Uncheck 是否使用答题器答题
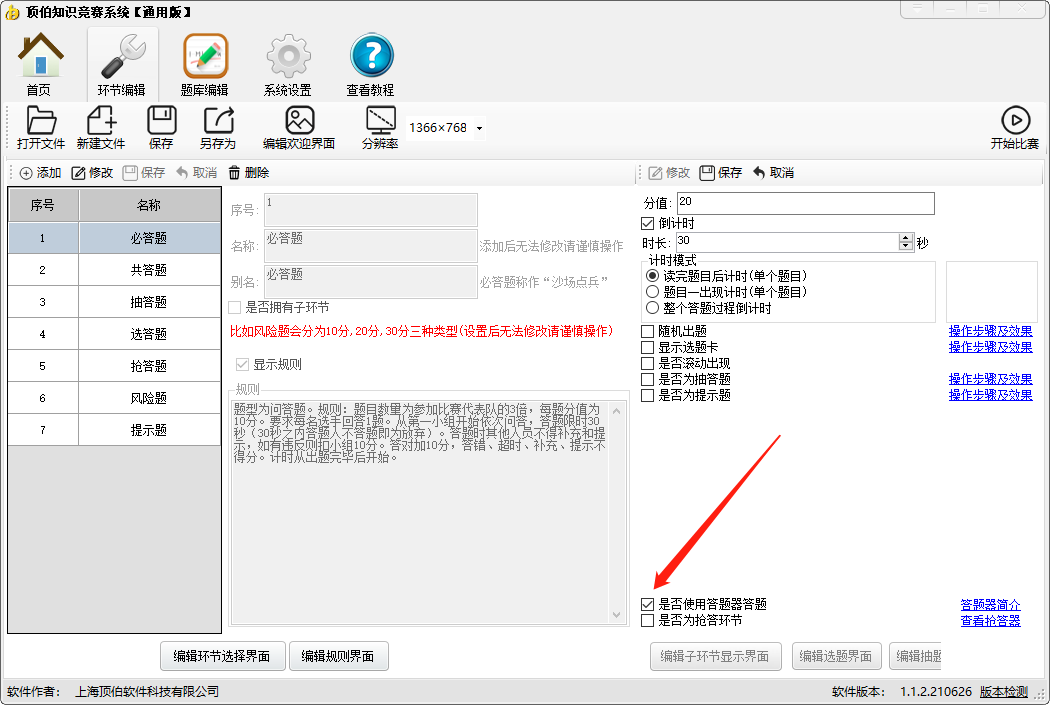The image size is (1050, 705). [648, 605]
